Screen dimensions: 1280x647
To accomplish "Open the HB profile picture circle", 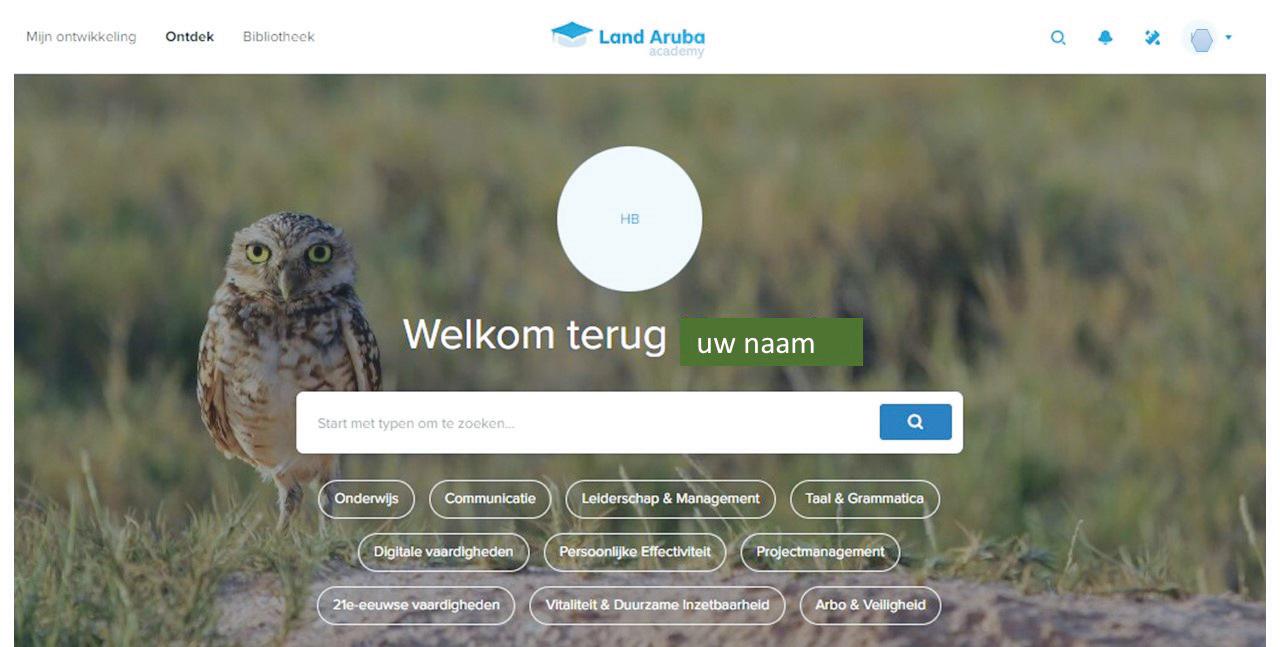I will click(x=629, y=219).
